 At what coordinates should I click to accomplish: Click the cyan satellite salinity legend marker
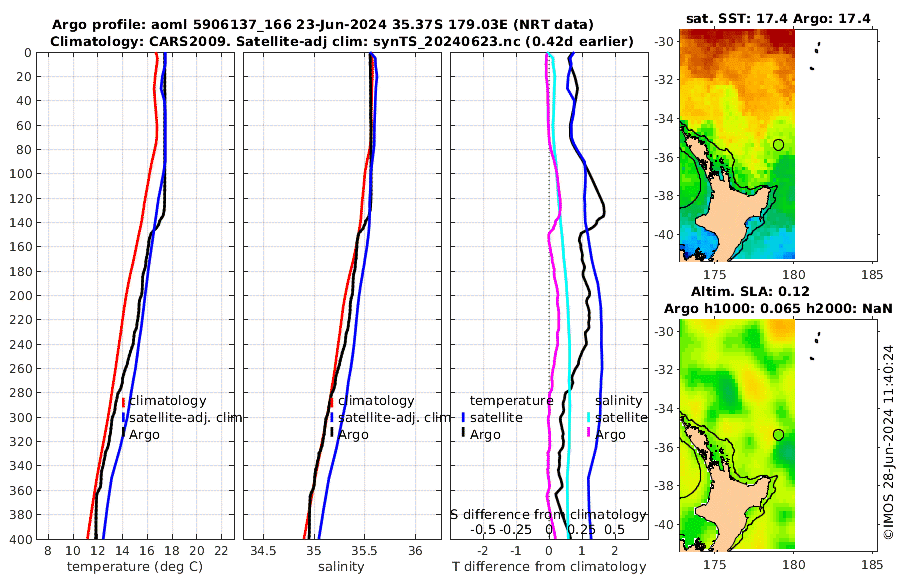click(589, 418)
